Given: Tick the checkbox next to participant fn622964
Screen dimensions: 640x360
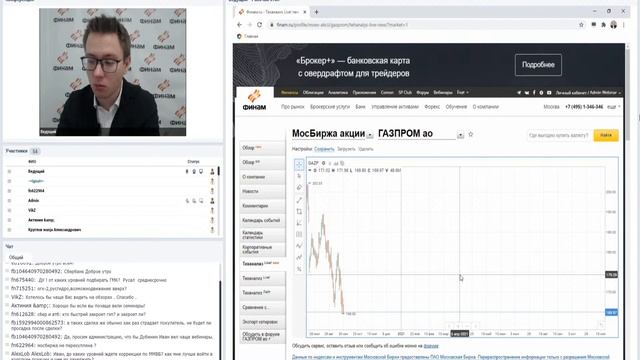Looking at the screenshot, I should 9,191.
